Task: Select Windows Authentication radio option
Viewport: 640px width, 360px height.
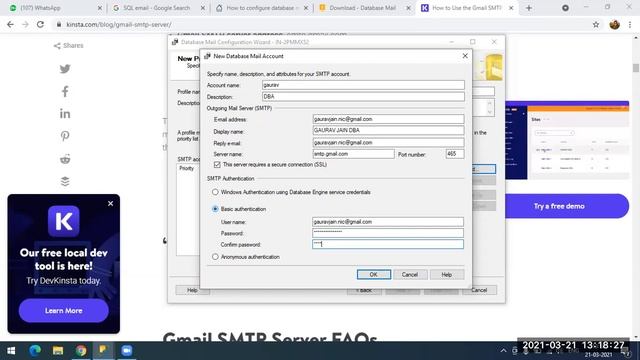Action: (215, 192)
